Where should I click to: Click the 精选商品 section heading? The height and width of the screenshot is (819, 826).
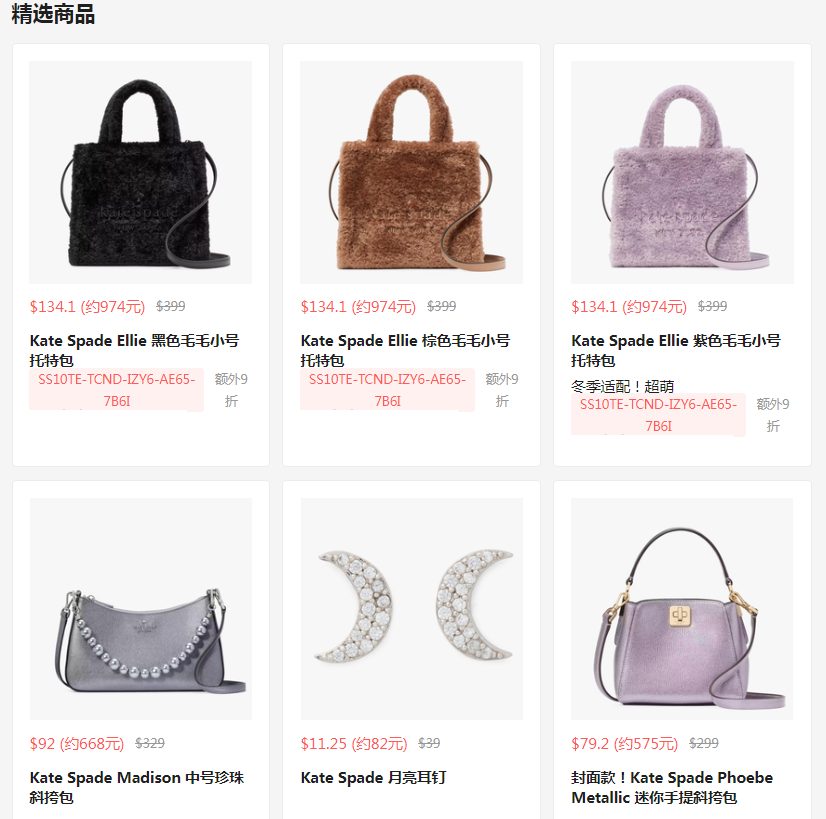(53, 14)
